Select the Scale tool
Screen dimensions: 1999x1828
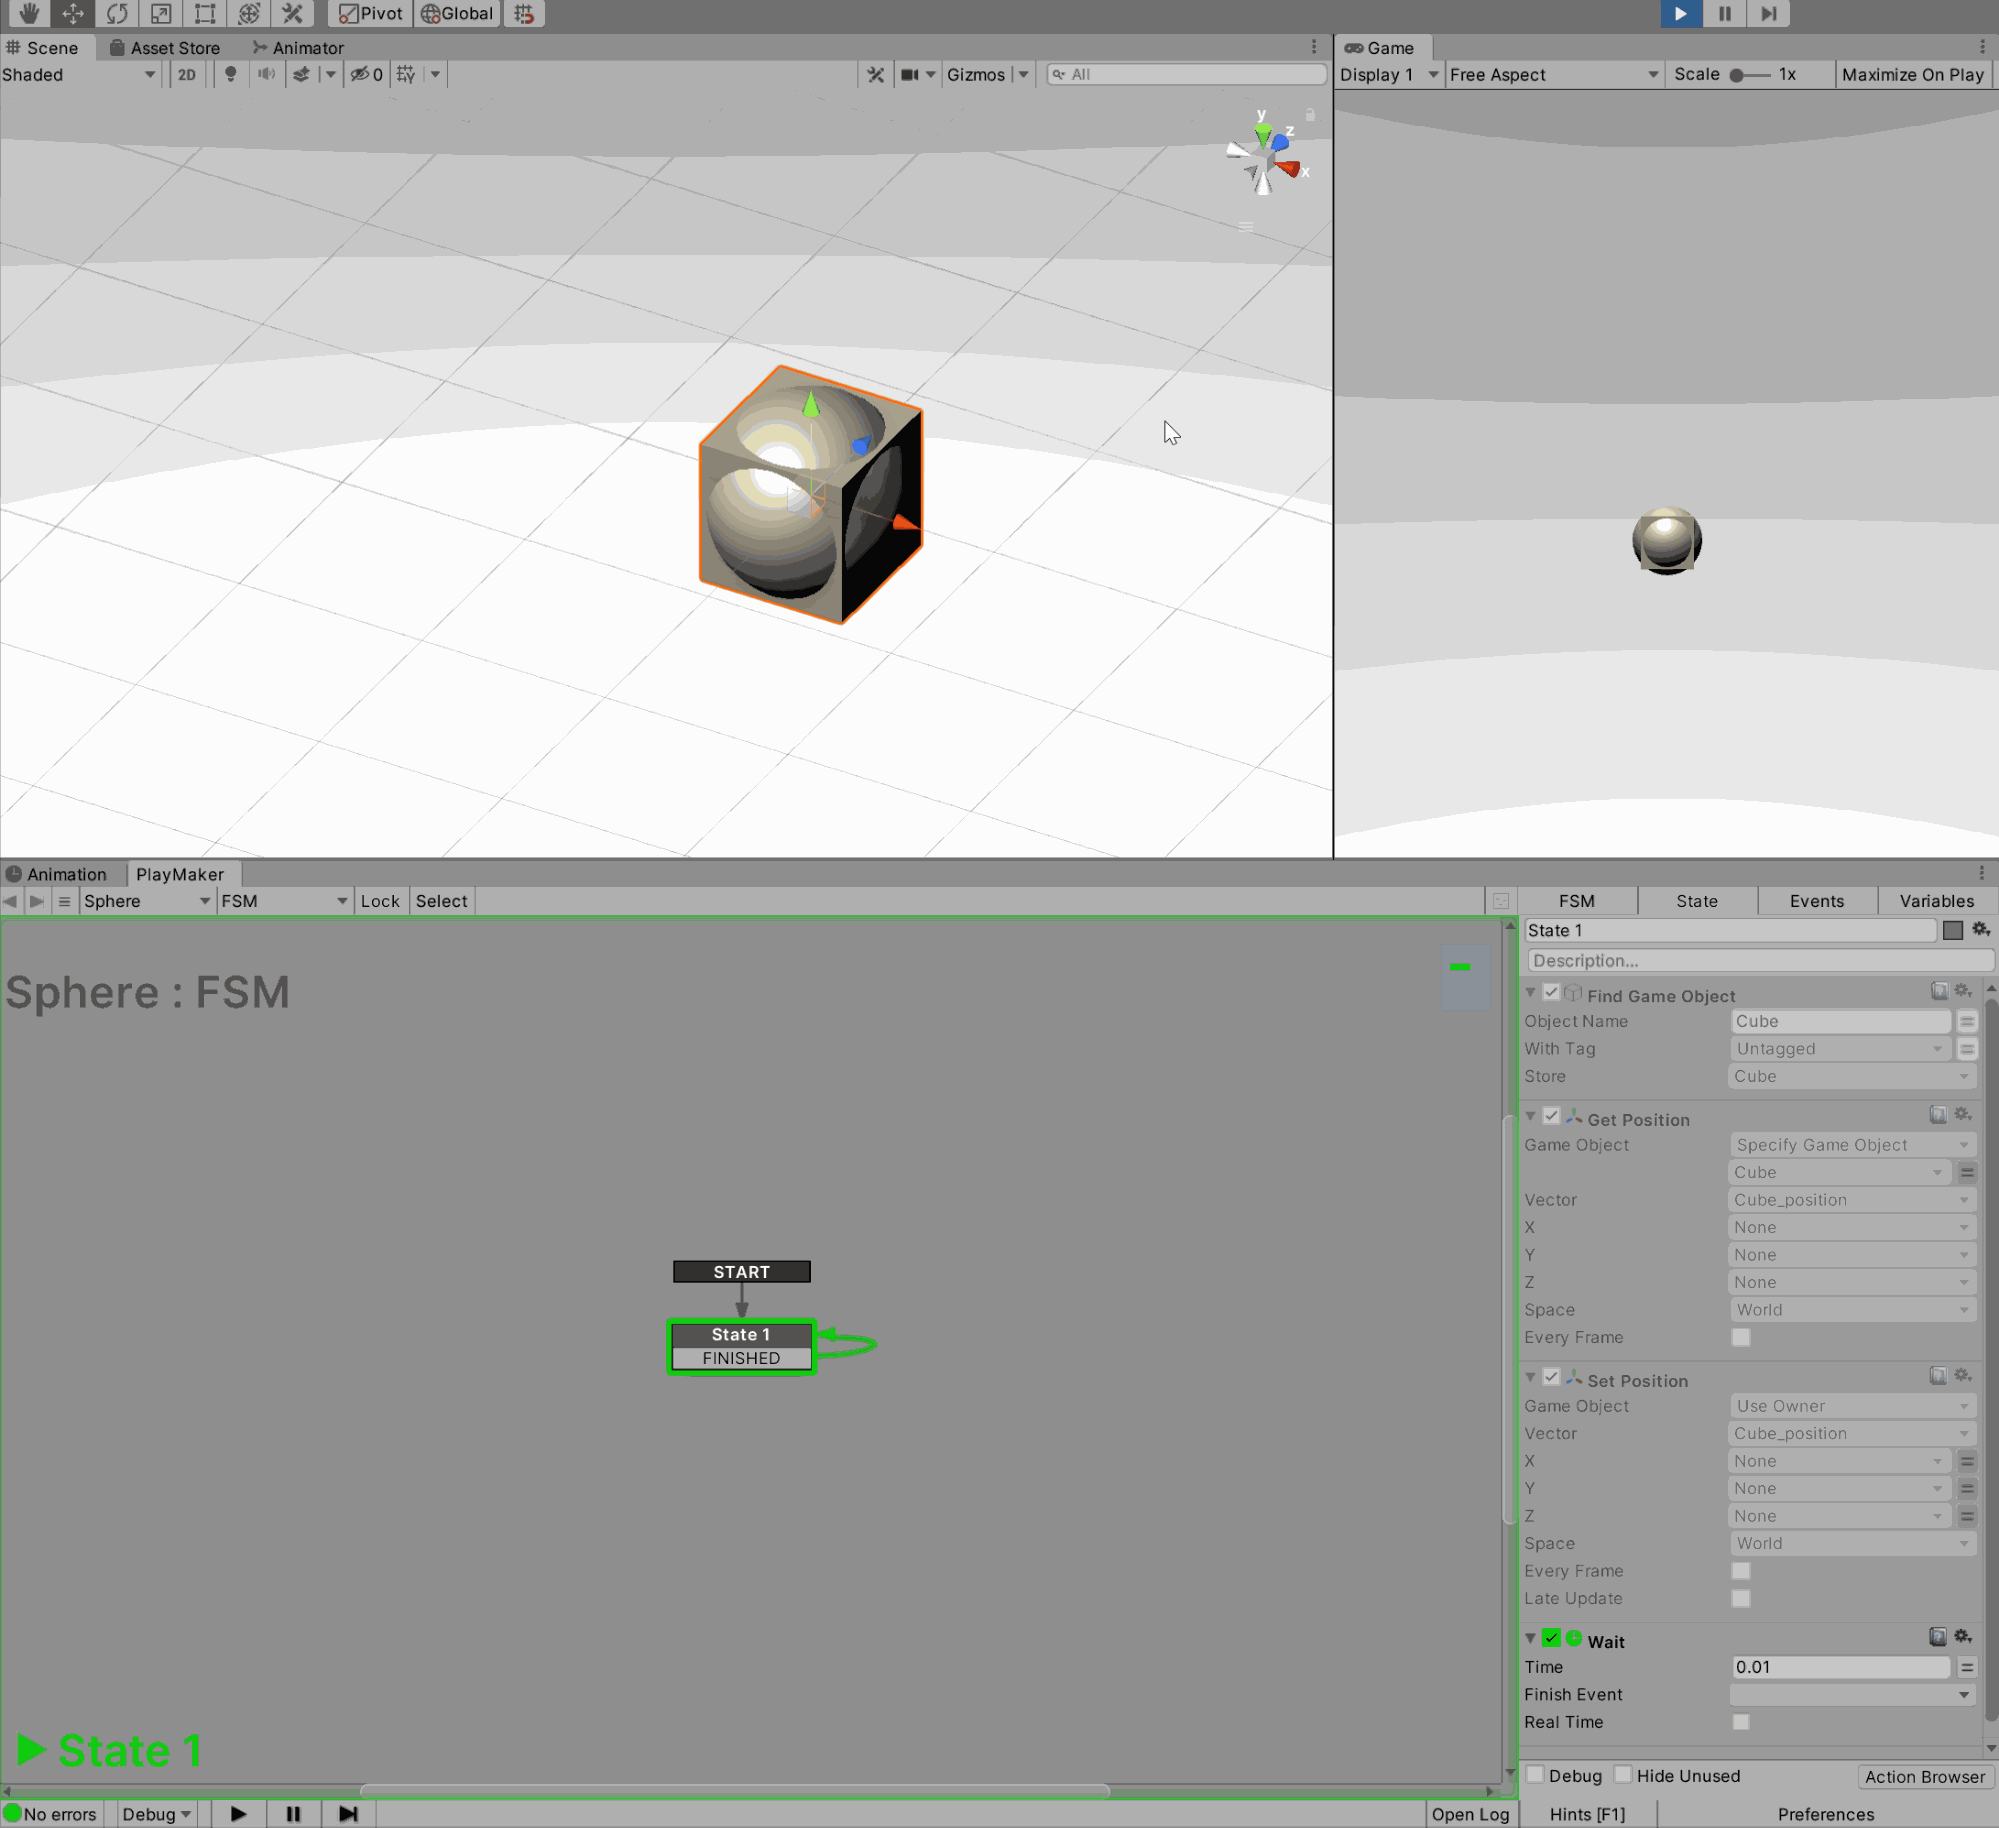160,13
